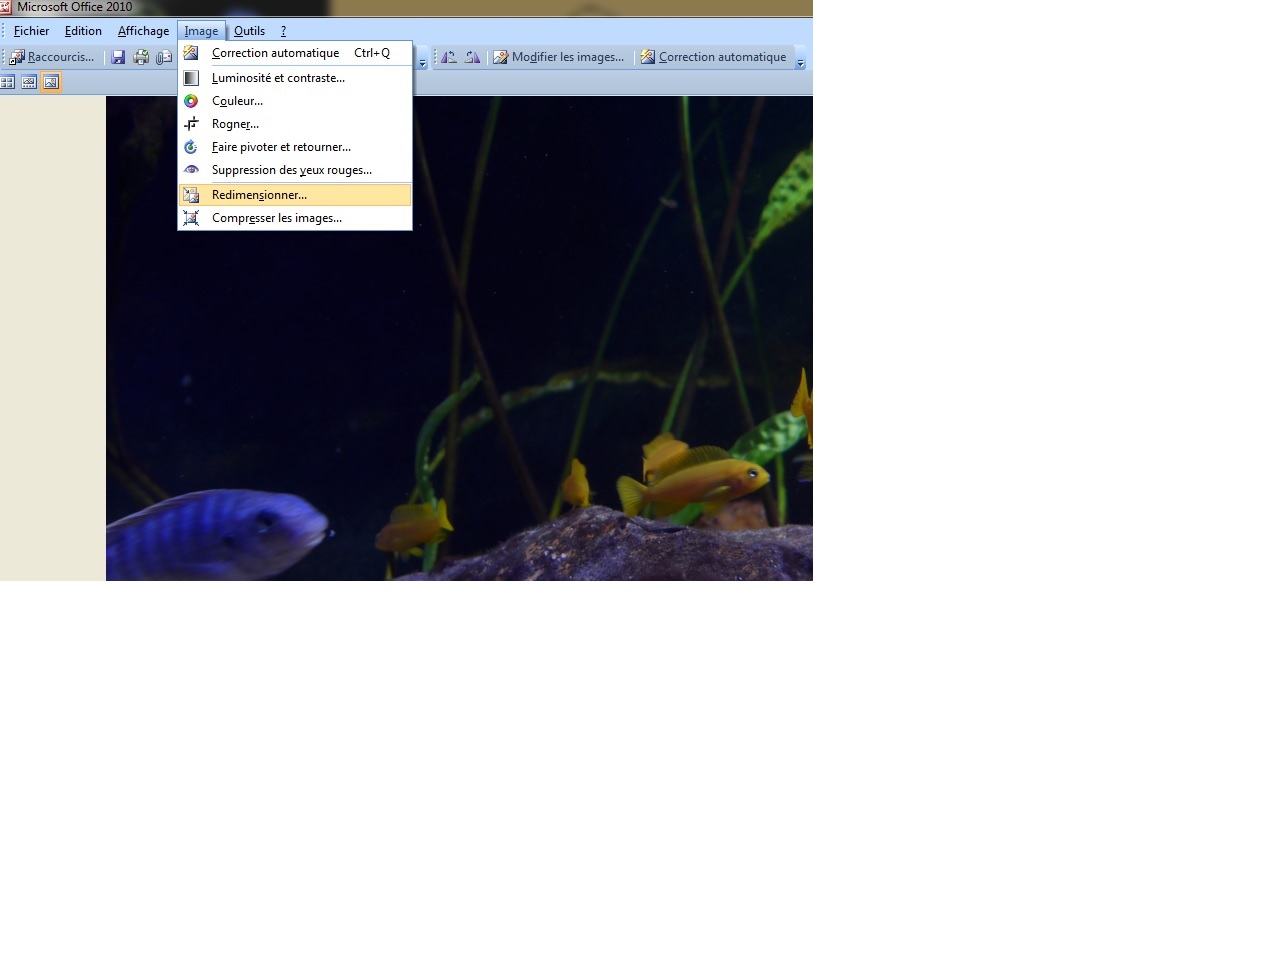The height and width of the screenshot is (960, 1280).
Task: Expand toolbar options arrow after Correction automatique
Action: [800, 62]
